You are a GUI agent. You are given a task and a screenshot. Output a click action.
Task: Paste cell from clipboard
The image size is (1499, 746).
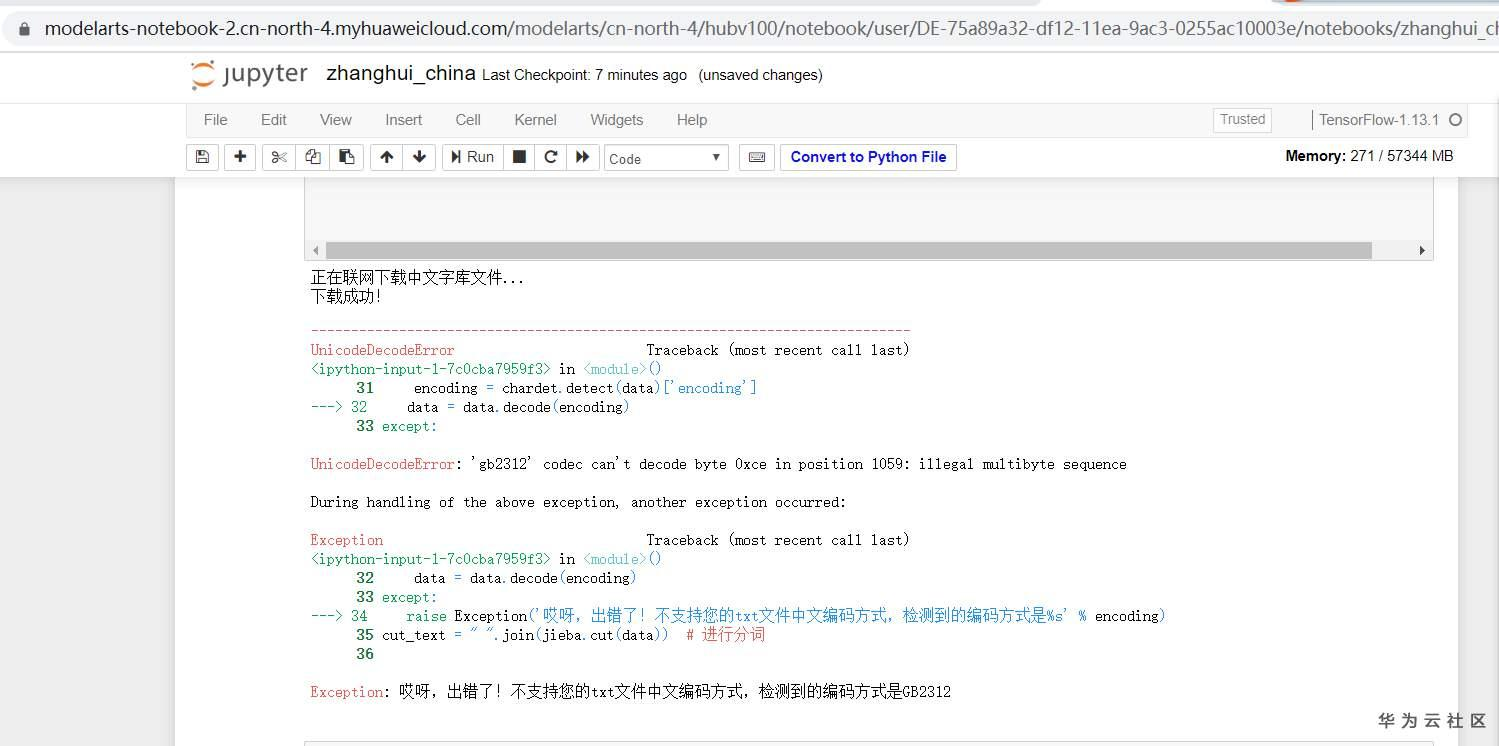pos(345,157)
